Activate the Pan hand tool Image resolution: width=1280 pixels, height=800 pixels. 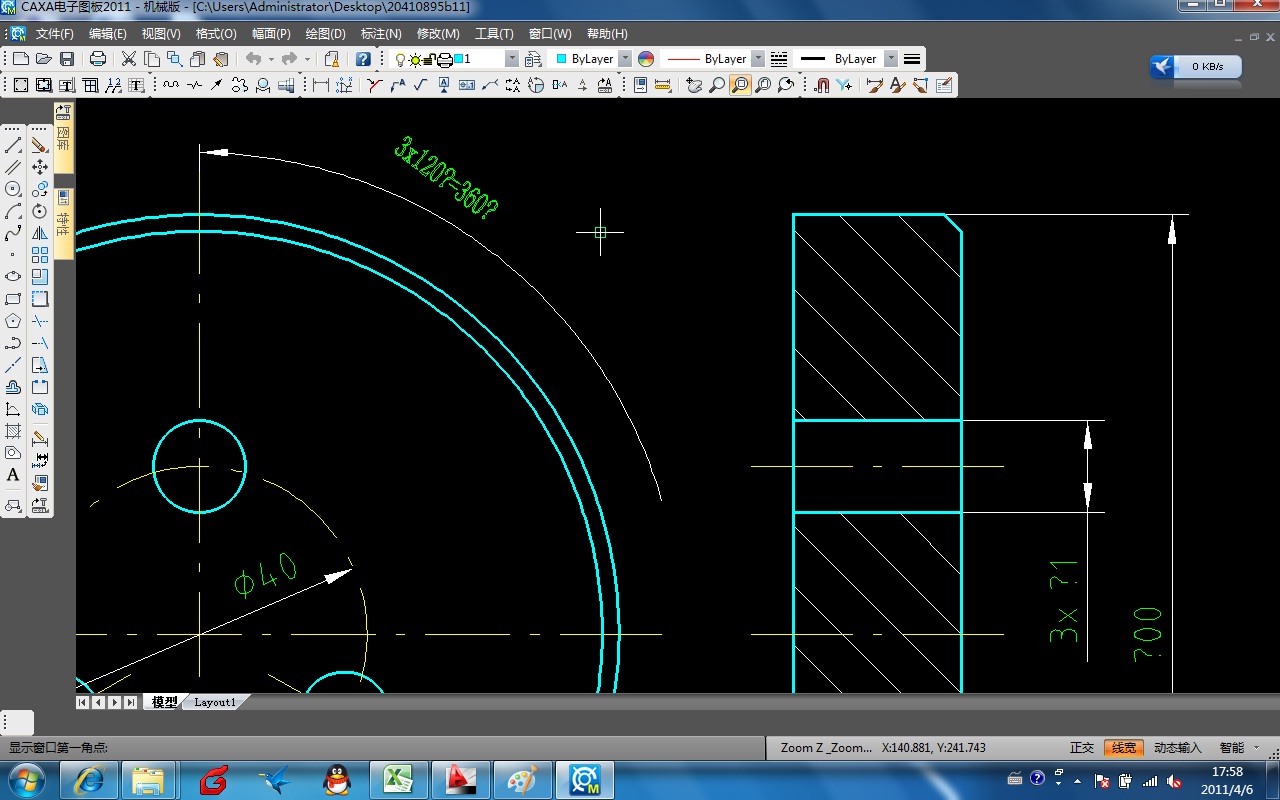[693, 86]
